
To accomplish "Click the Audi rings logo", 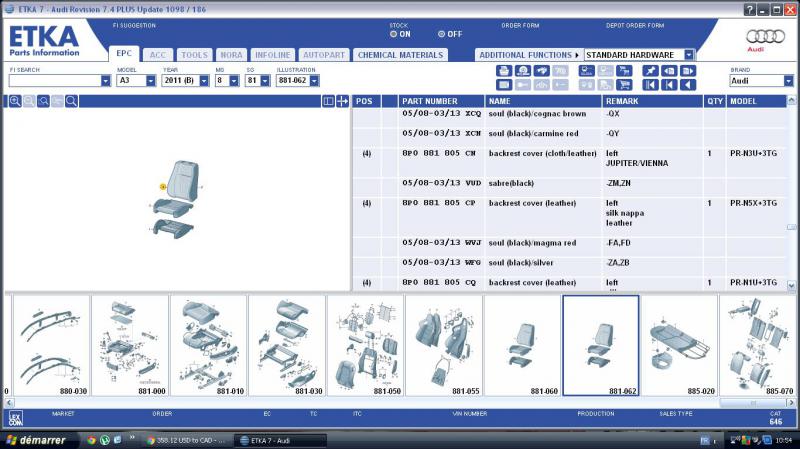I will pos(765,36).
